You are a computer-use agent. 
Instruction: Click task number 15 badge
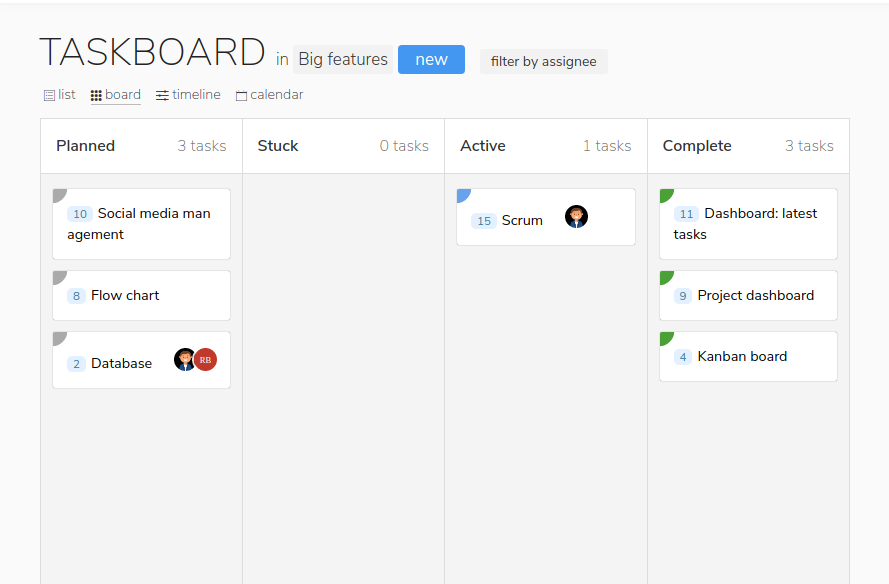[484, 221]
